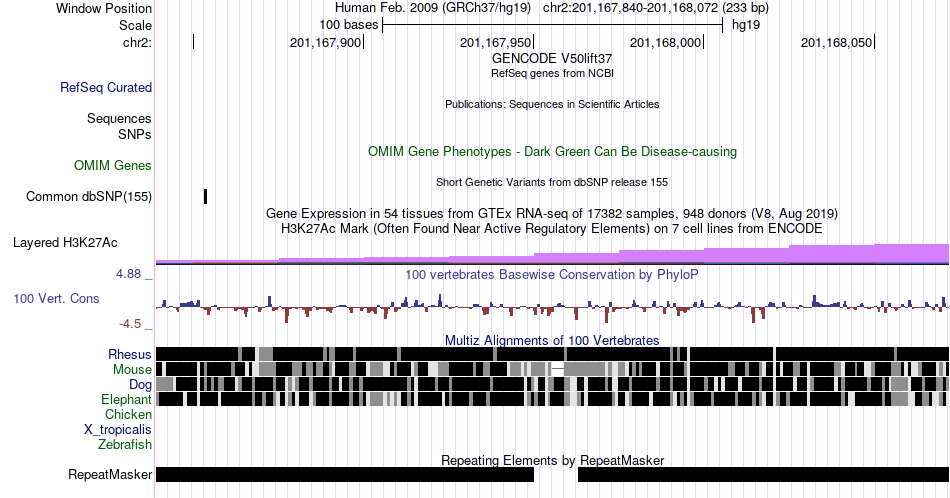Click the purple H3K27Ac signal graph
The height and width of the screenshot is (498, 950).
click(x=552, y=254)
